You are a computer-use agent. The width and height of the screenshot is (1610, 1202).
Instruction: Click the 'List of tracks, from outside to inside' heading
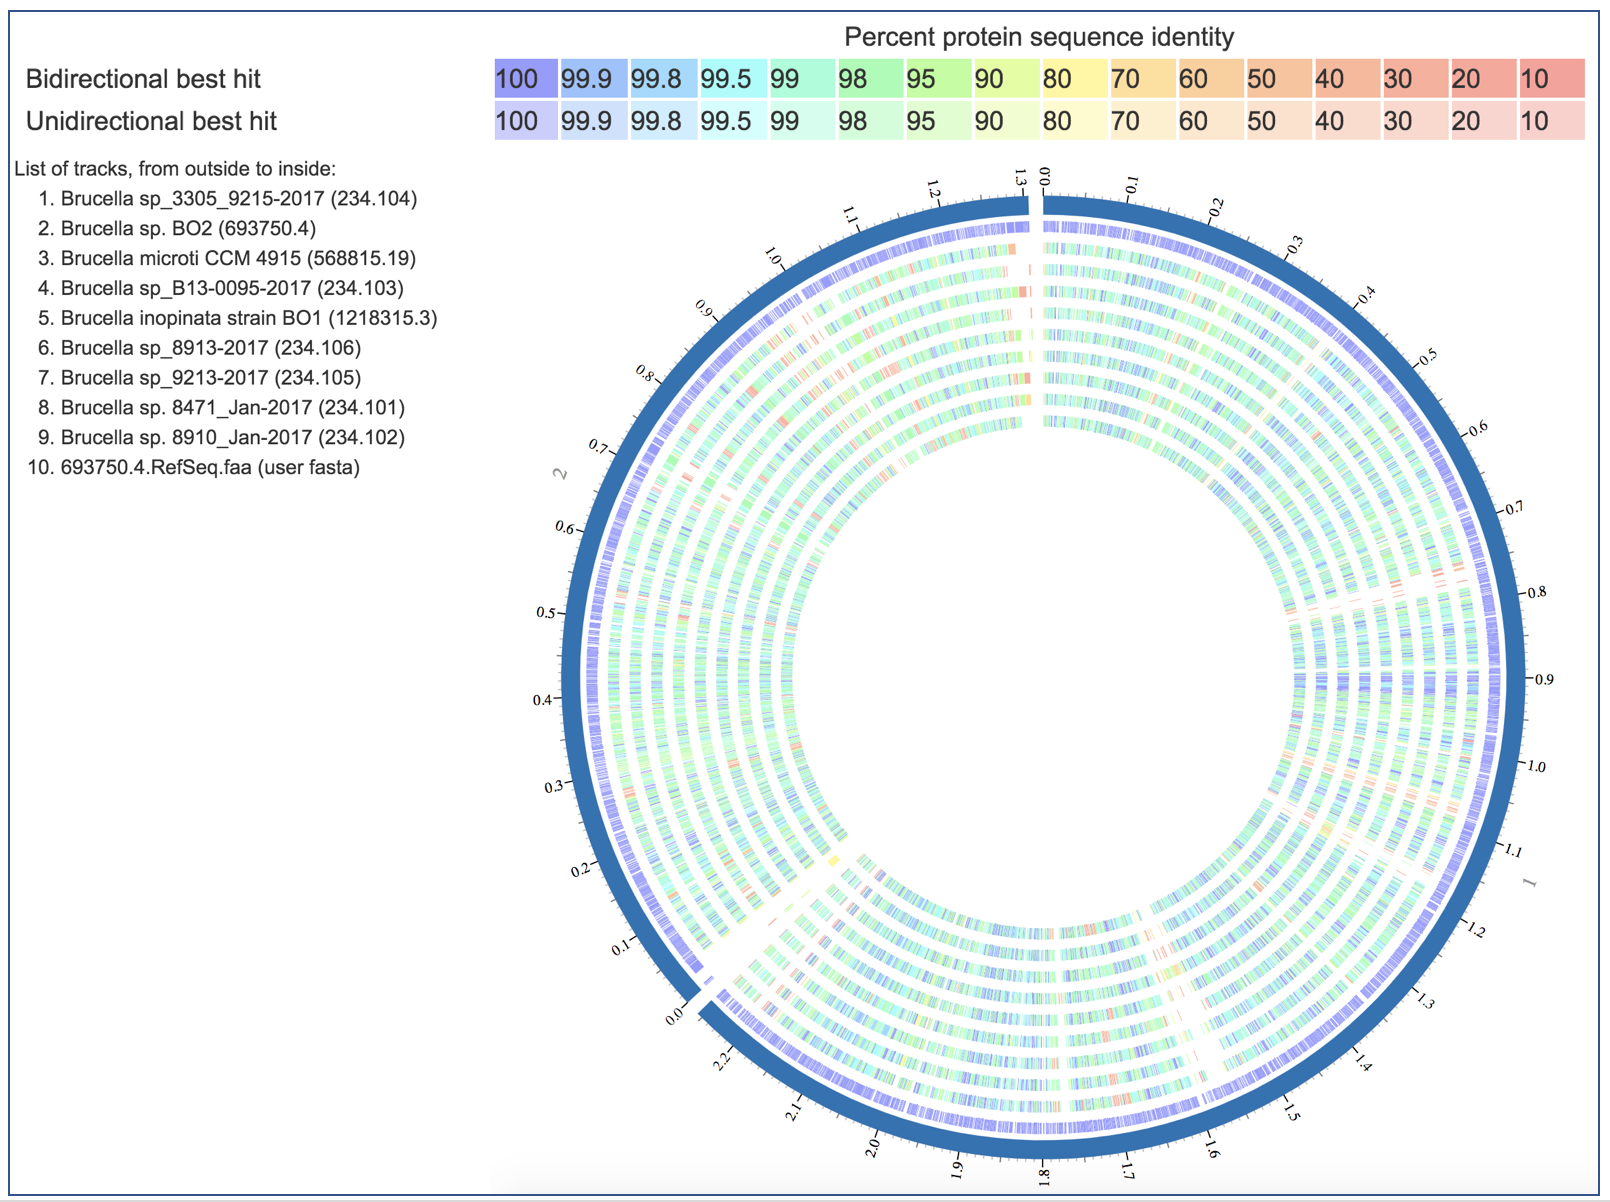[x=175, y=169]
